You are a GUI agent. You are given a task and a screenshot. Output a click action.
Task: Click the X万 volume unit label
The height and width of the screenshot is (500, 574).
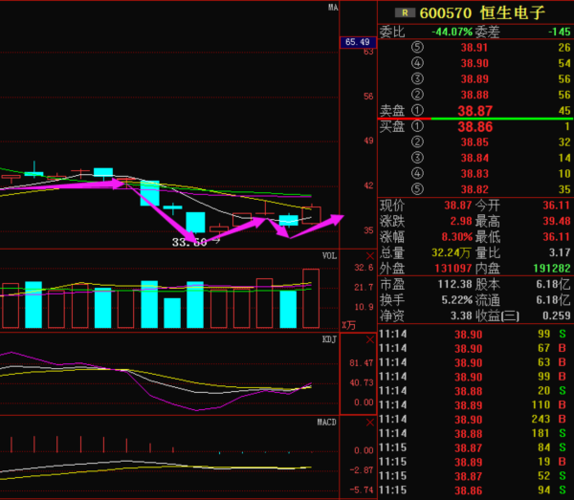348,325
